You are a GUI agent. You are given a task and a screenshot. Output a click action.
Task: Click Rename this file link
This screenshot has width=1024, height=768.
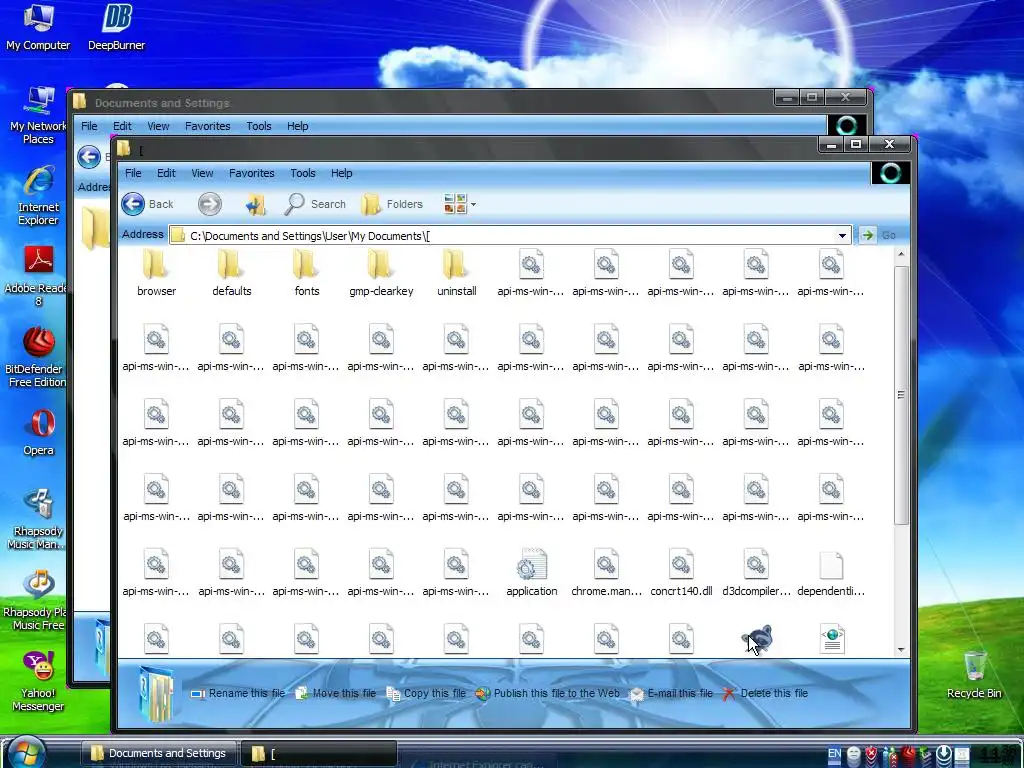click(238, 694)
